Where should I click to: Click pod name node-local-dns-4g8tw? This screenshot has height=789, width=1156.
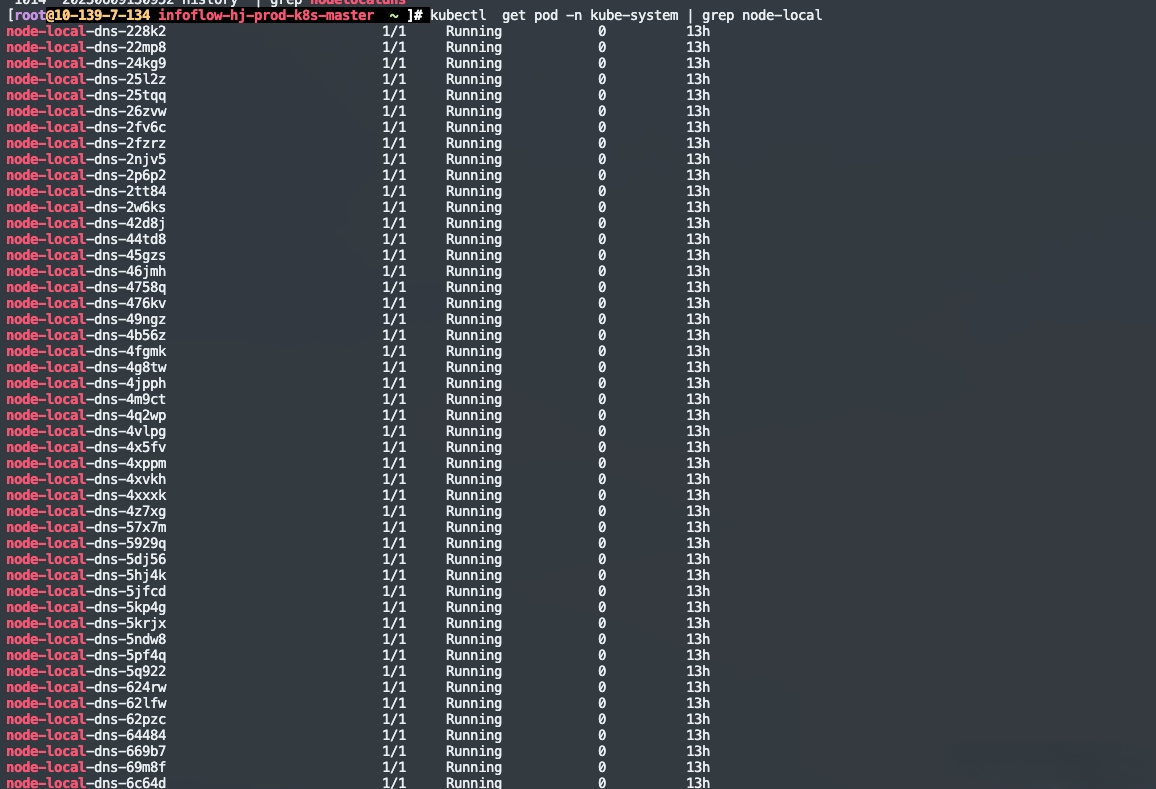pos(86,367)
